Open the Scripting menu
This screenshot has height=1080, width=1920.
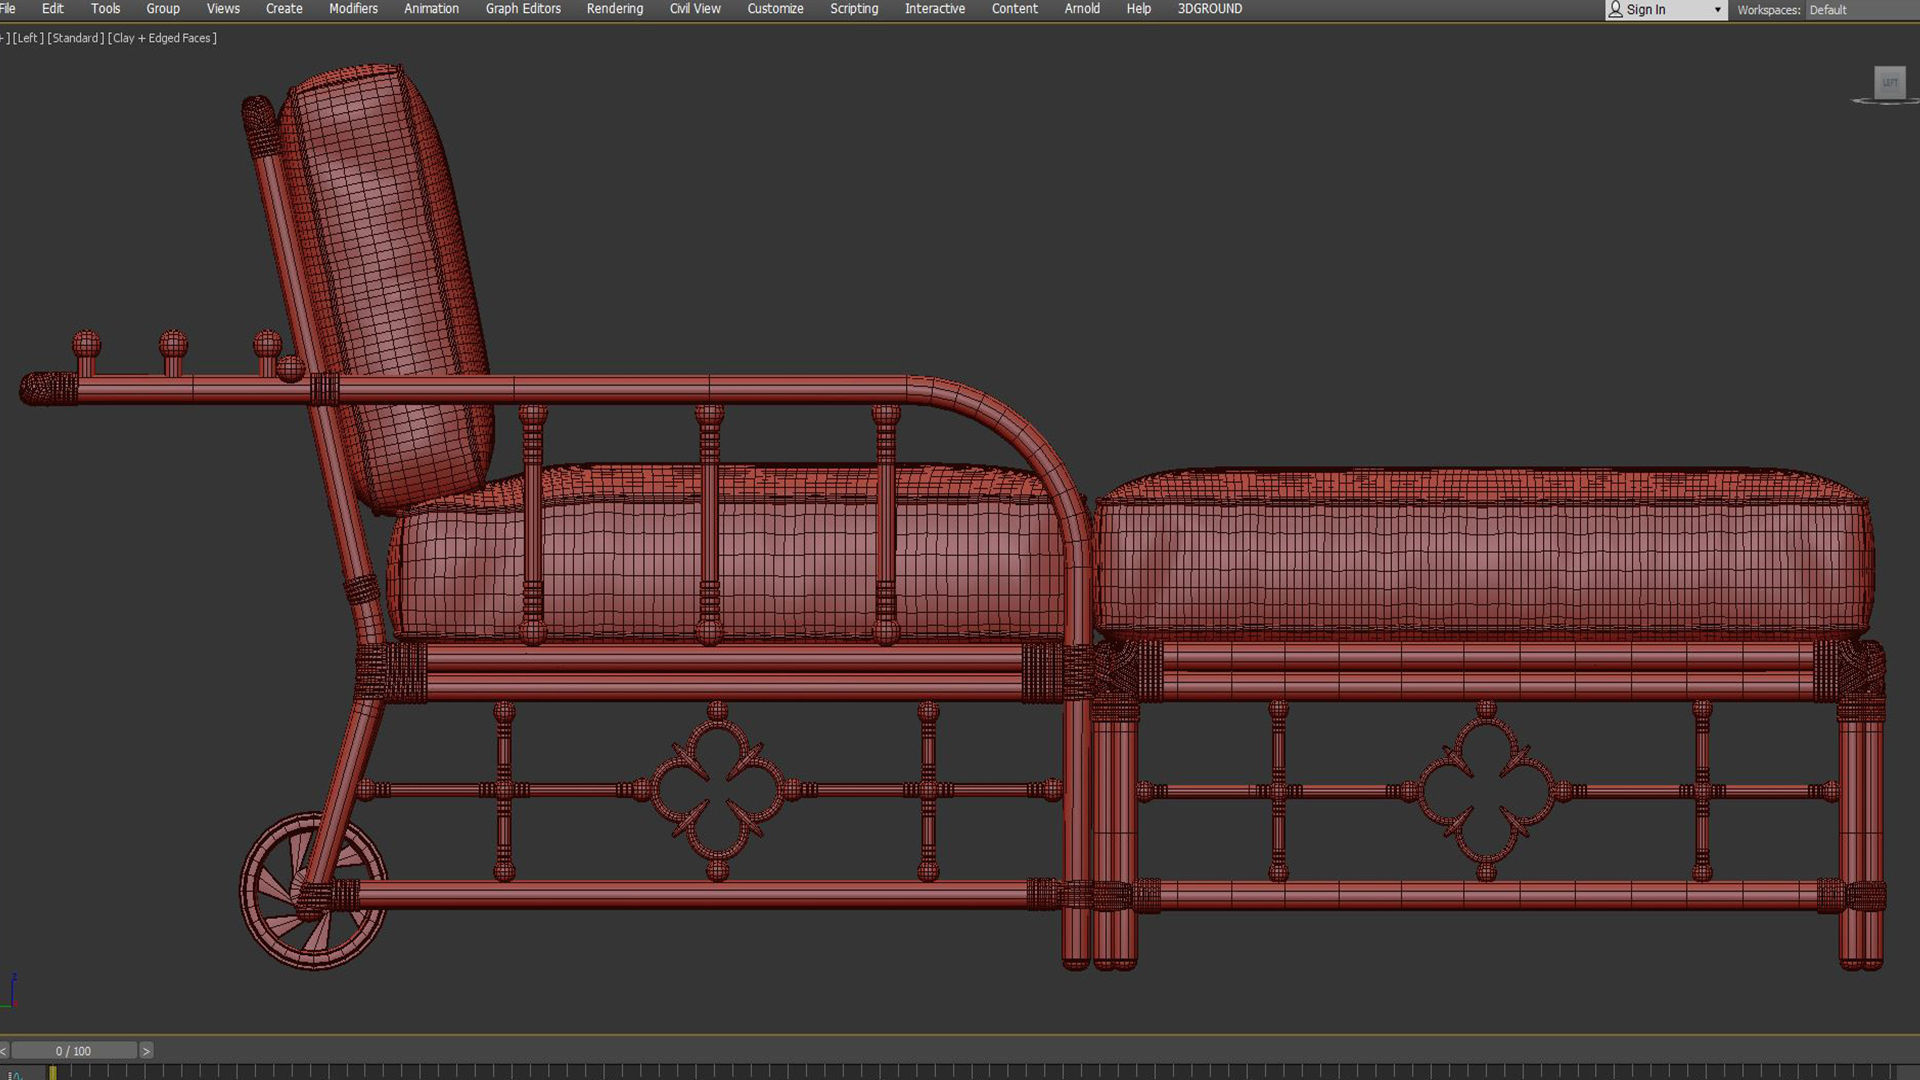point(853,8)
